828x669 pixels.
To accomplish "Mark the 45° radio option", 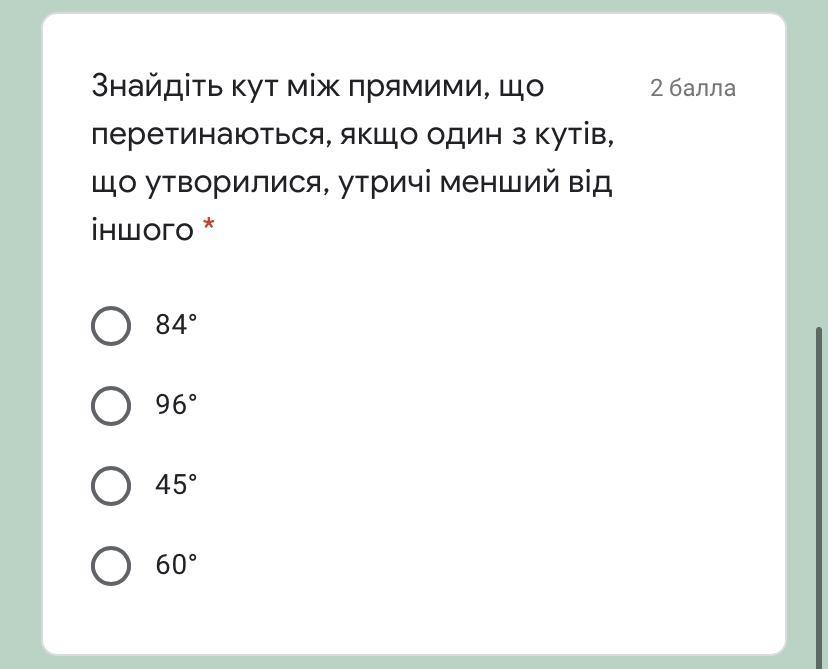I will pyautogui.click(x=111, y=485).
